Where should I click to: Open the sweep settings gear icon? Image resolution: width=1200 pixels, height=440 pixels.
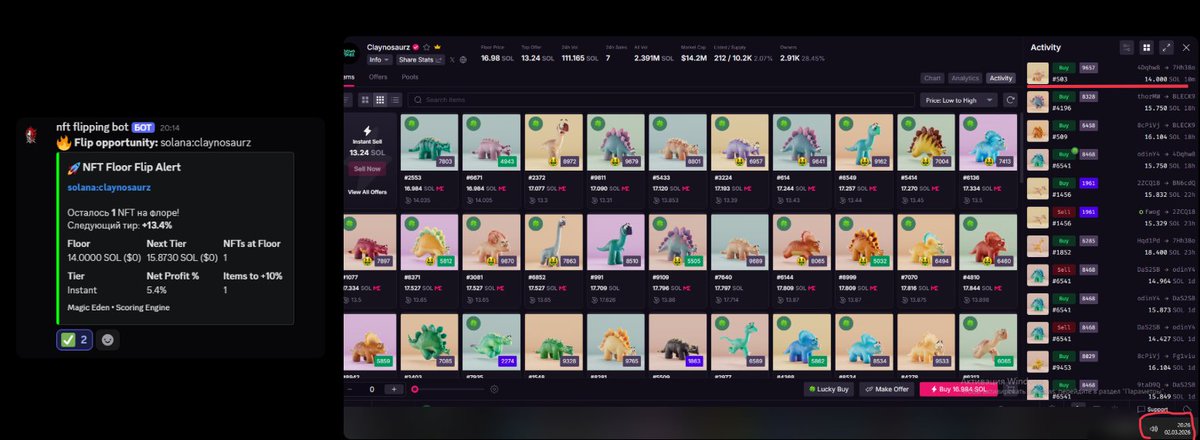[x=494, y=389]
